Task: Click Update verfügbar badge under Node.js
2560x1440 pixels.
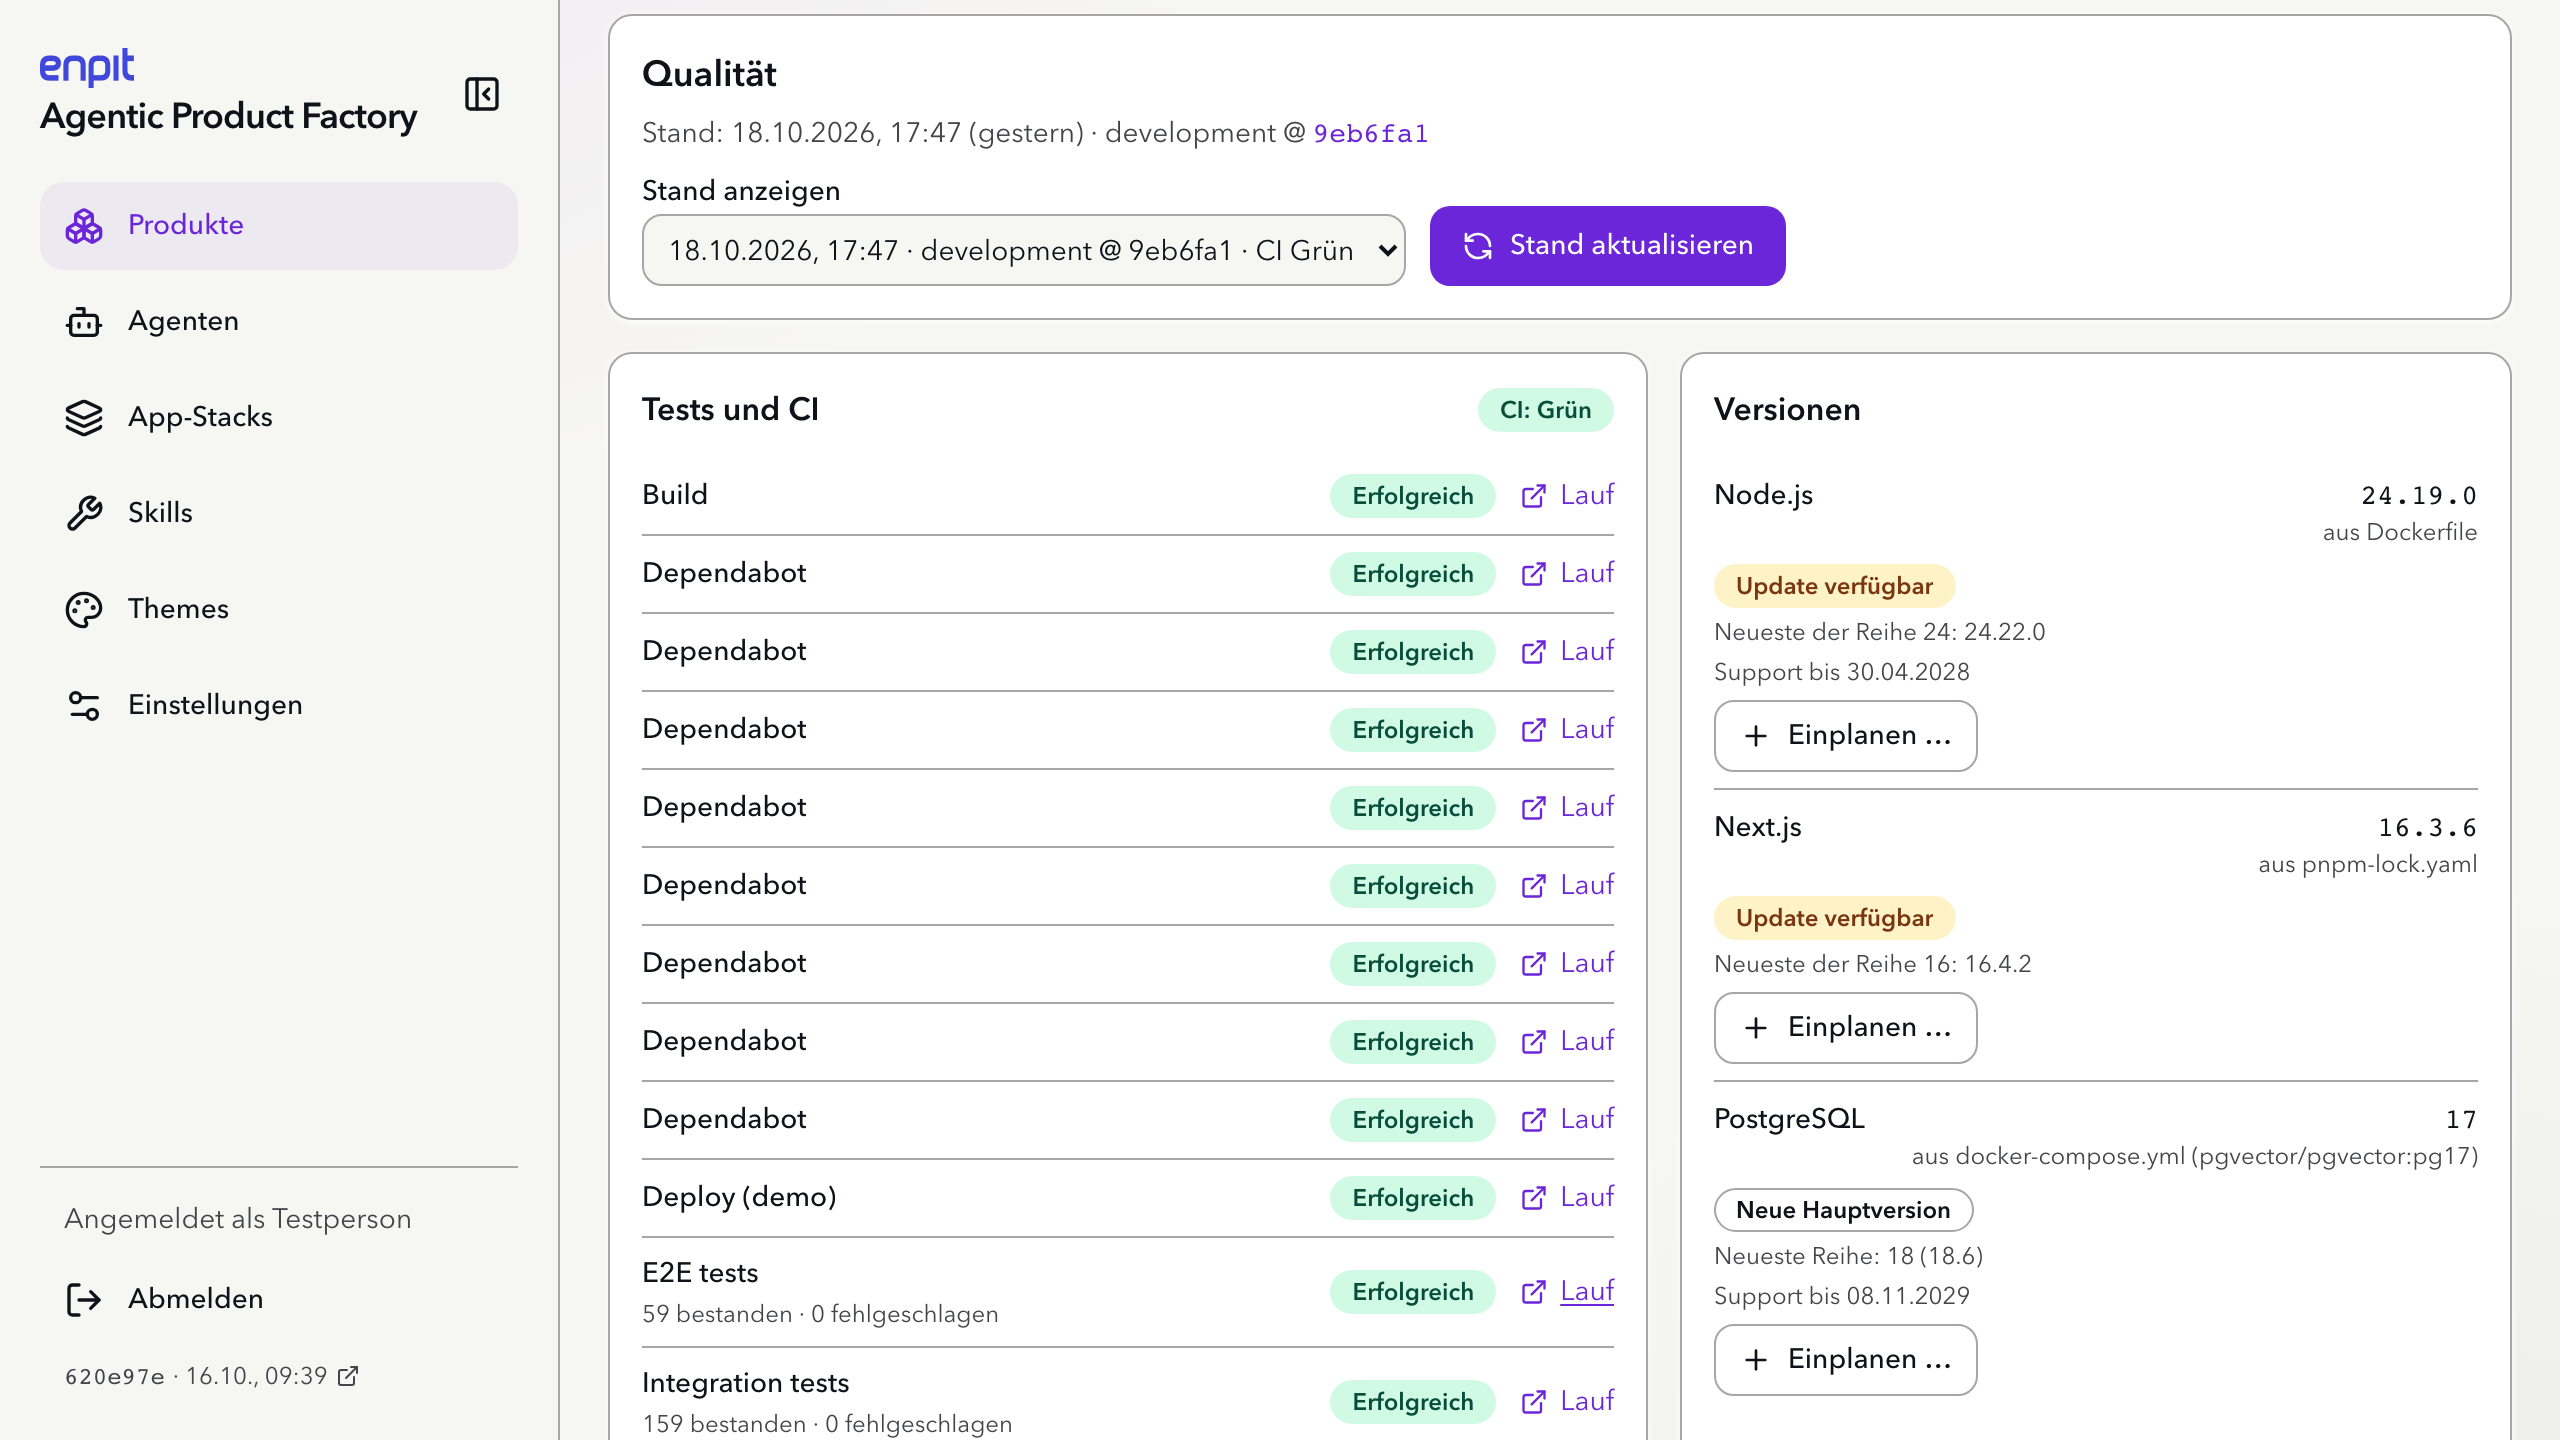Action: [1834, 586]
